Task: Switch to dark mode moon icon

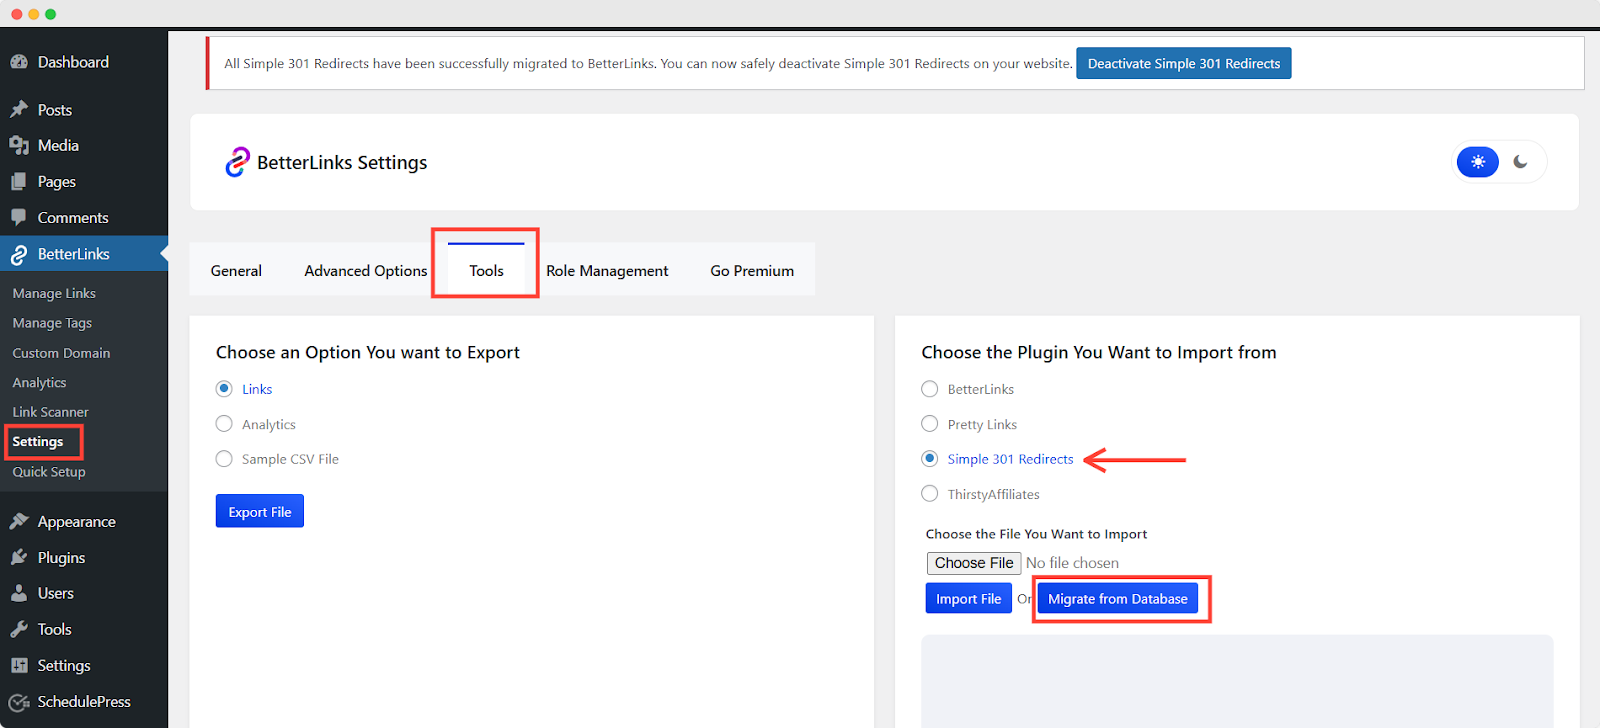Action: (x=1520, y=162)
